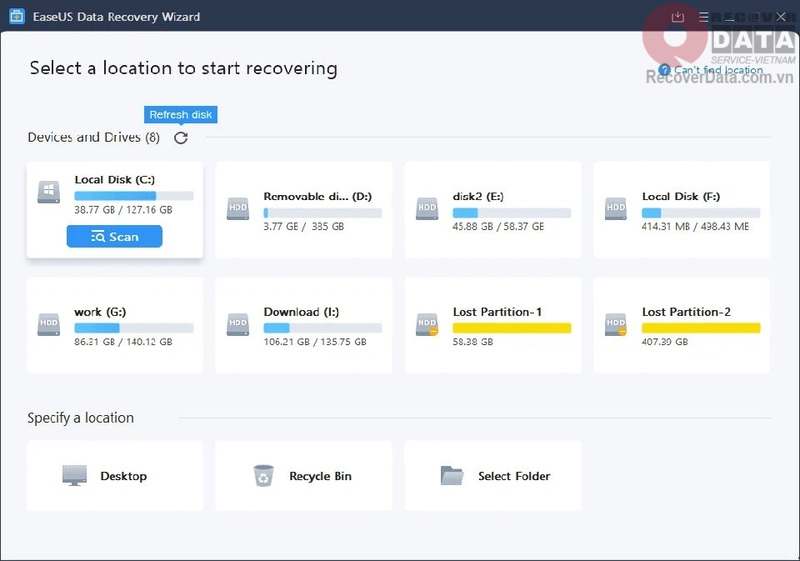
Task: Click the HDD icon of disk2 (E:)
Action: tap(427, 209)
